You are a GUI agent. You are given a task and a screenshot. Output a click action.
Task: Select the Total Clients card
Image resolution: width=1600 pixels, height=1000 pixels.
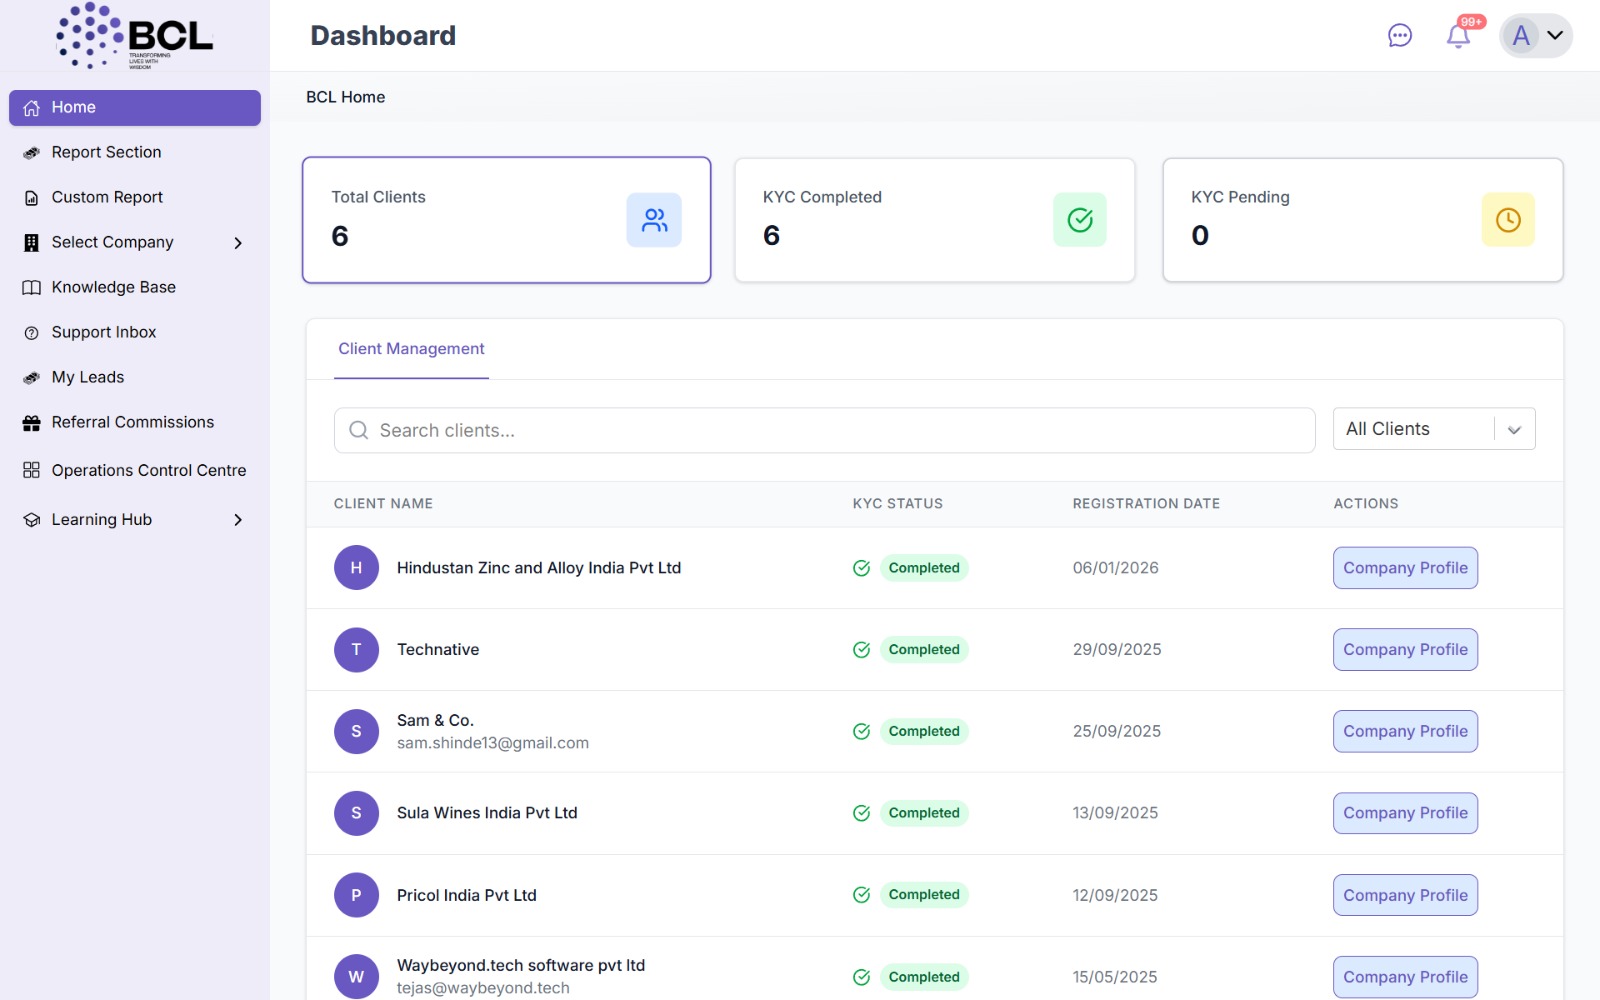507,220
